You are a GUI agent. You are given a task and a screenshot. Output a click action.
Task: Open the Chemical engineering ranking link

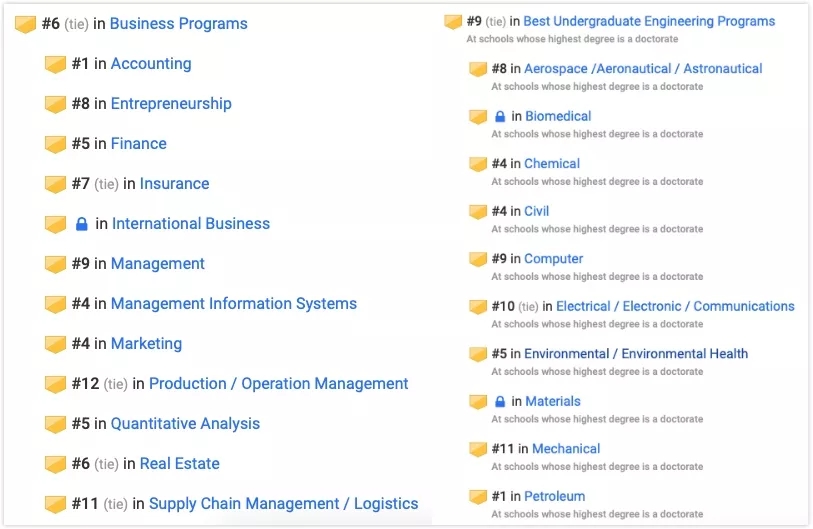click(x=552, y=164)
